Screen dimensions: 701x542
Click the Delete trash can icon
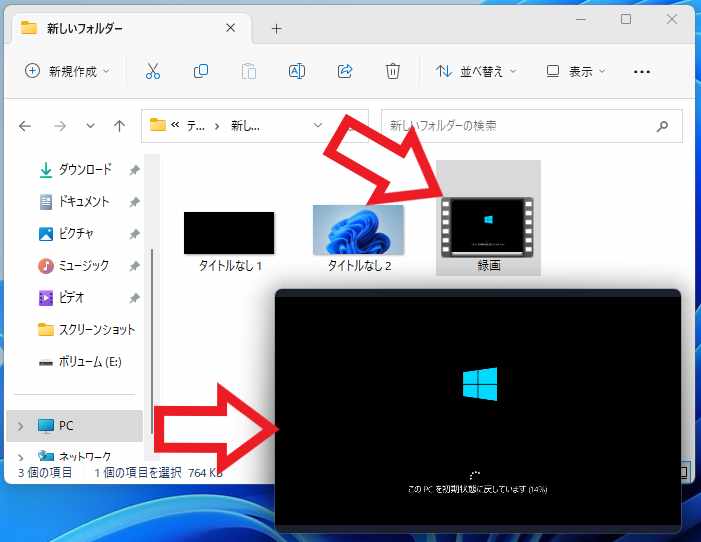pyautogui.click(x=393, y=71)
